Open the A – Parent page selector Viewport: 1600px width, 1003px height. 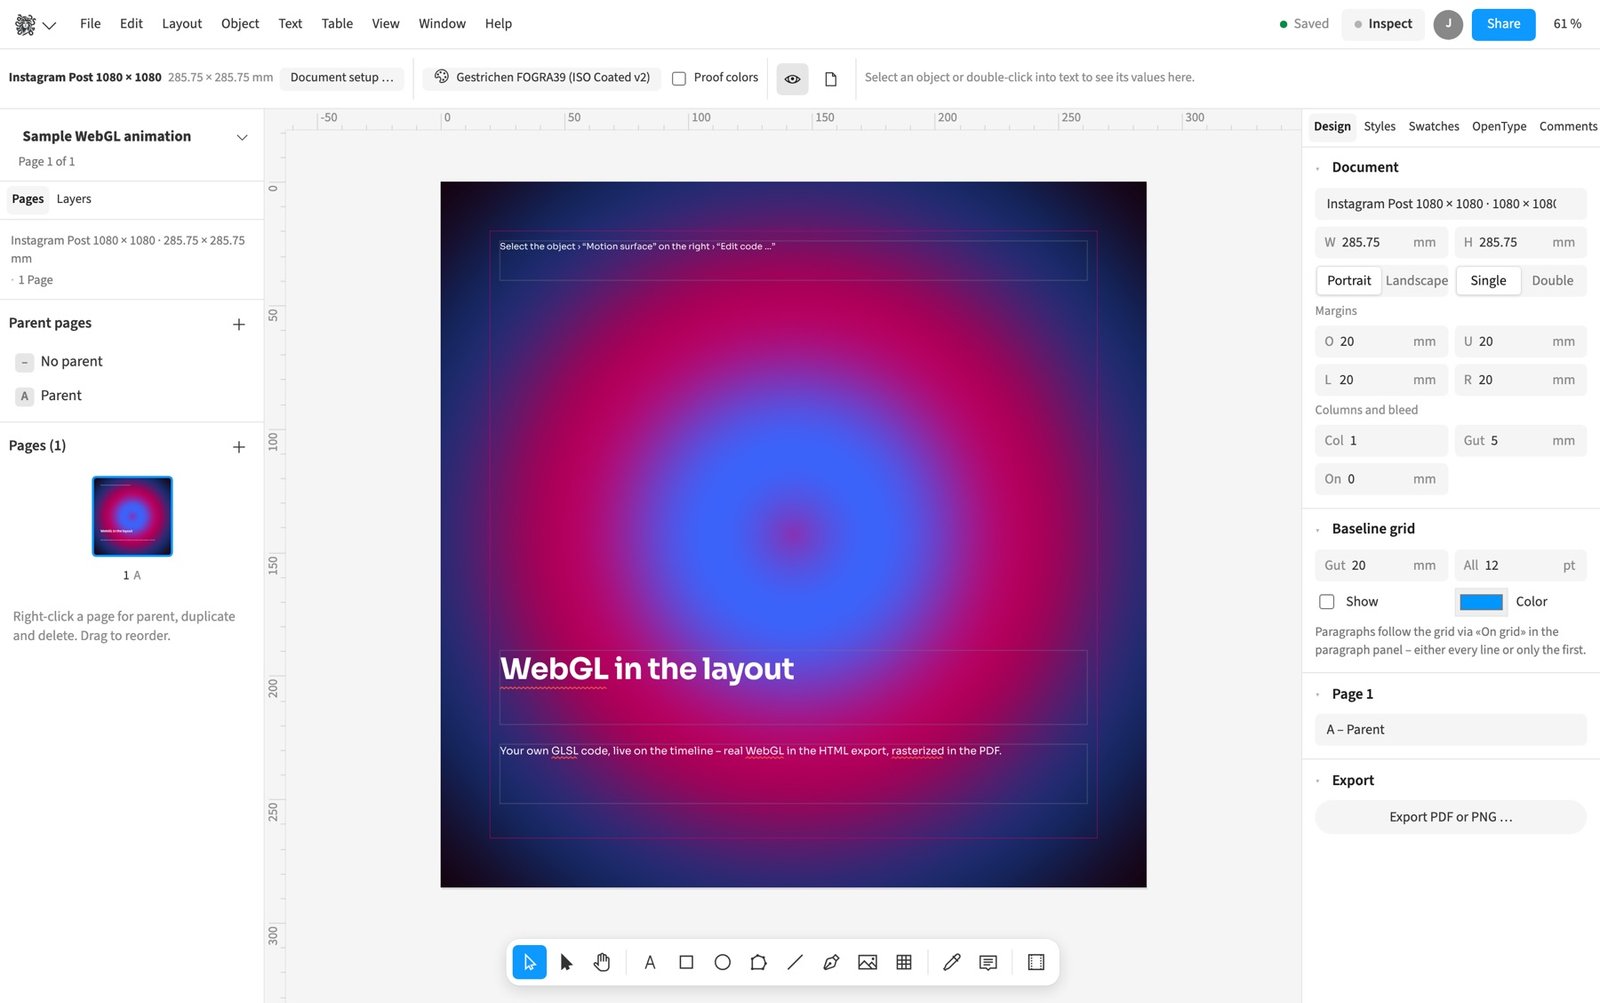[x=1450, y=730]
